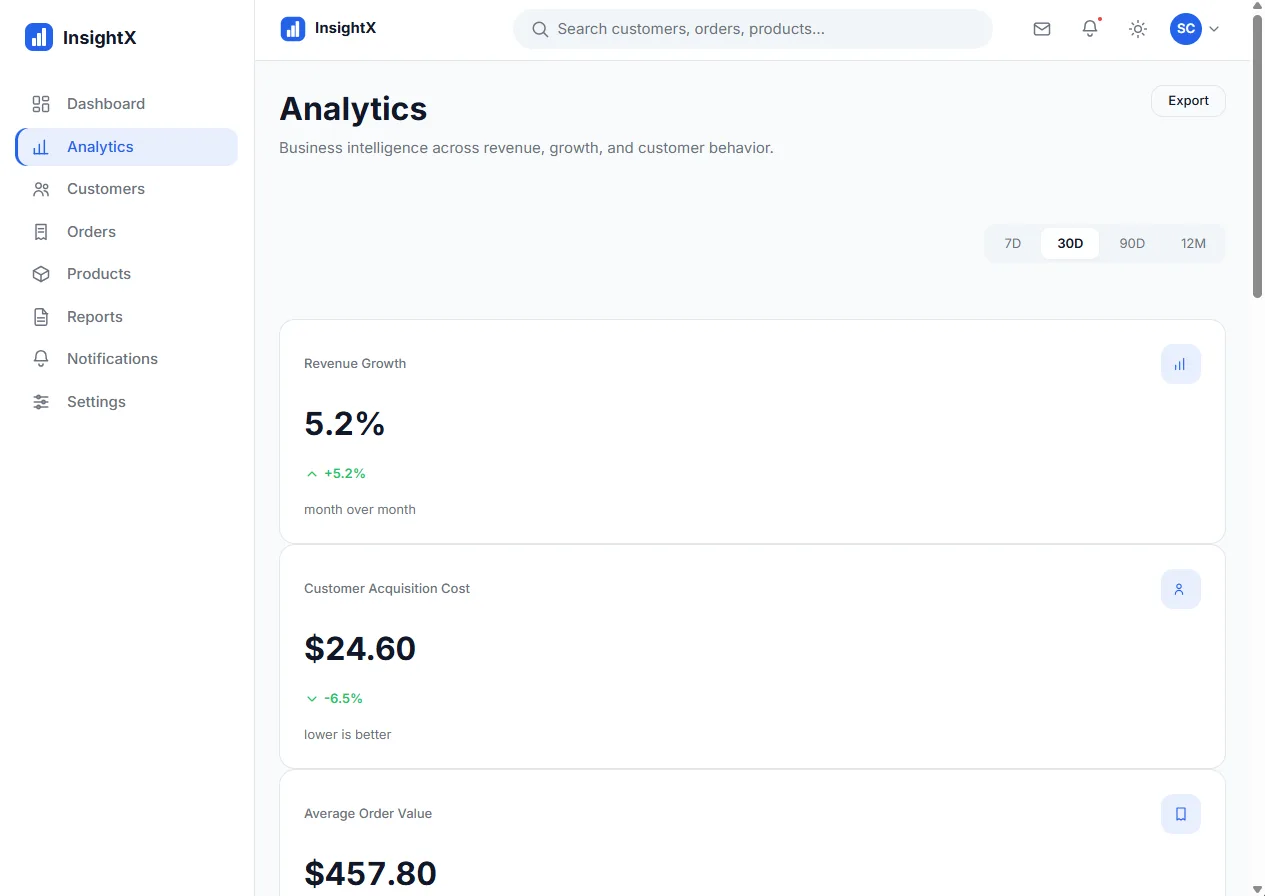Click the scrollbar down arrow
The image size is (1265, 896).
(1257, 889)
